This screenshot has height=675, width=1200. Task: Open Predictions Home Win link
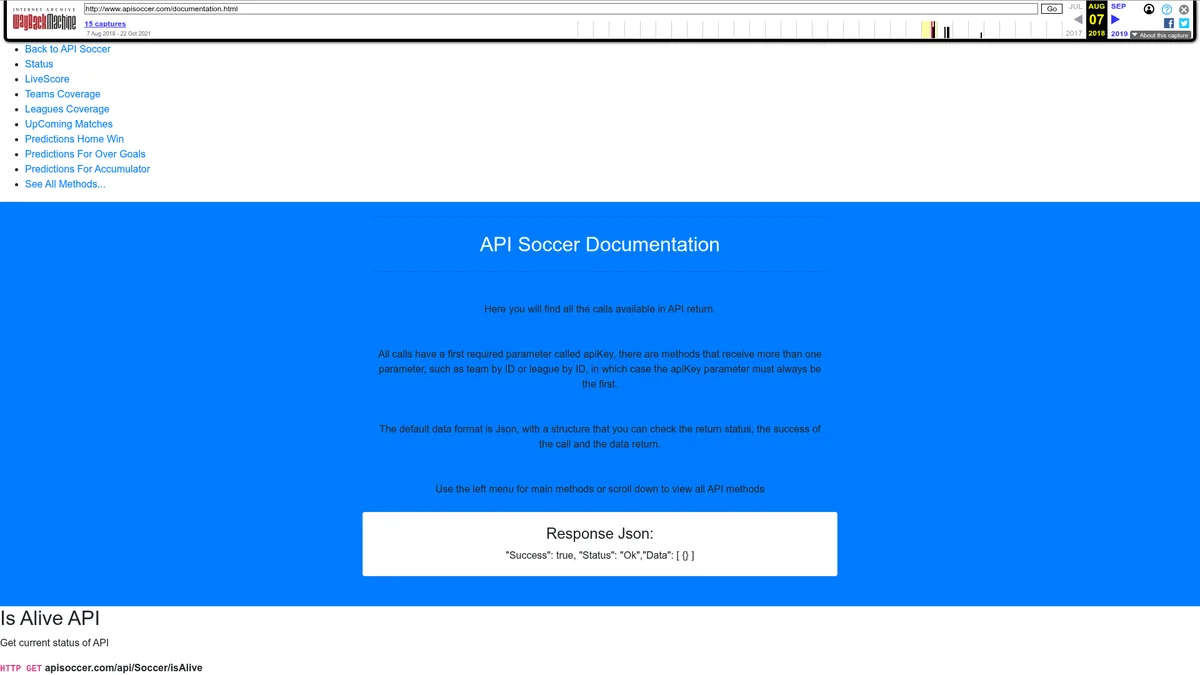[x=74, y=139]
